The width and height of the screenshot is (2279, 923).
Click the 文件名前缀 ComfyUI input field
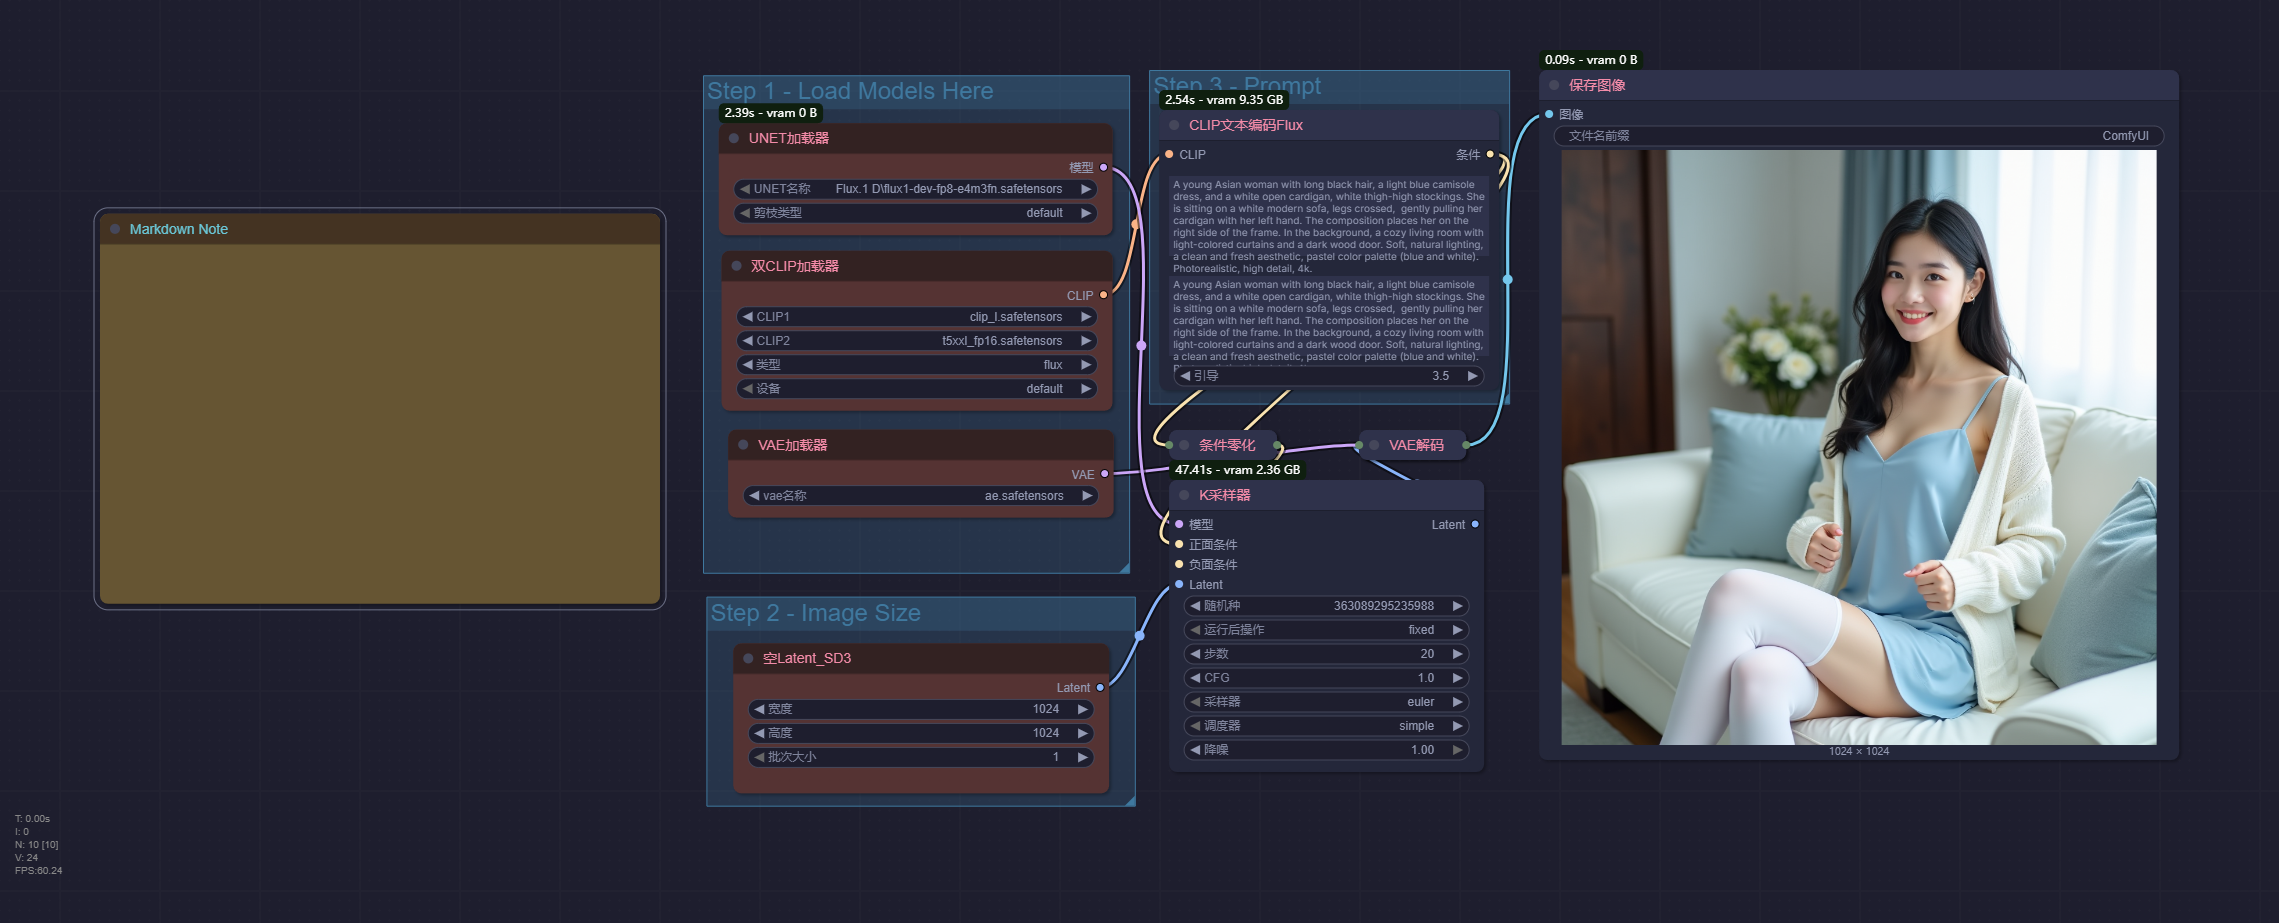click(1858, 136)
